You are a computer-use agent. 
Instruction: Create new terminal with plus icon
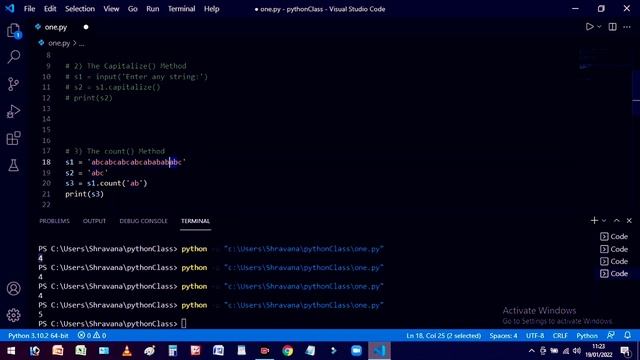[x=594, y=220]
